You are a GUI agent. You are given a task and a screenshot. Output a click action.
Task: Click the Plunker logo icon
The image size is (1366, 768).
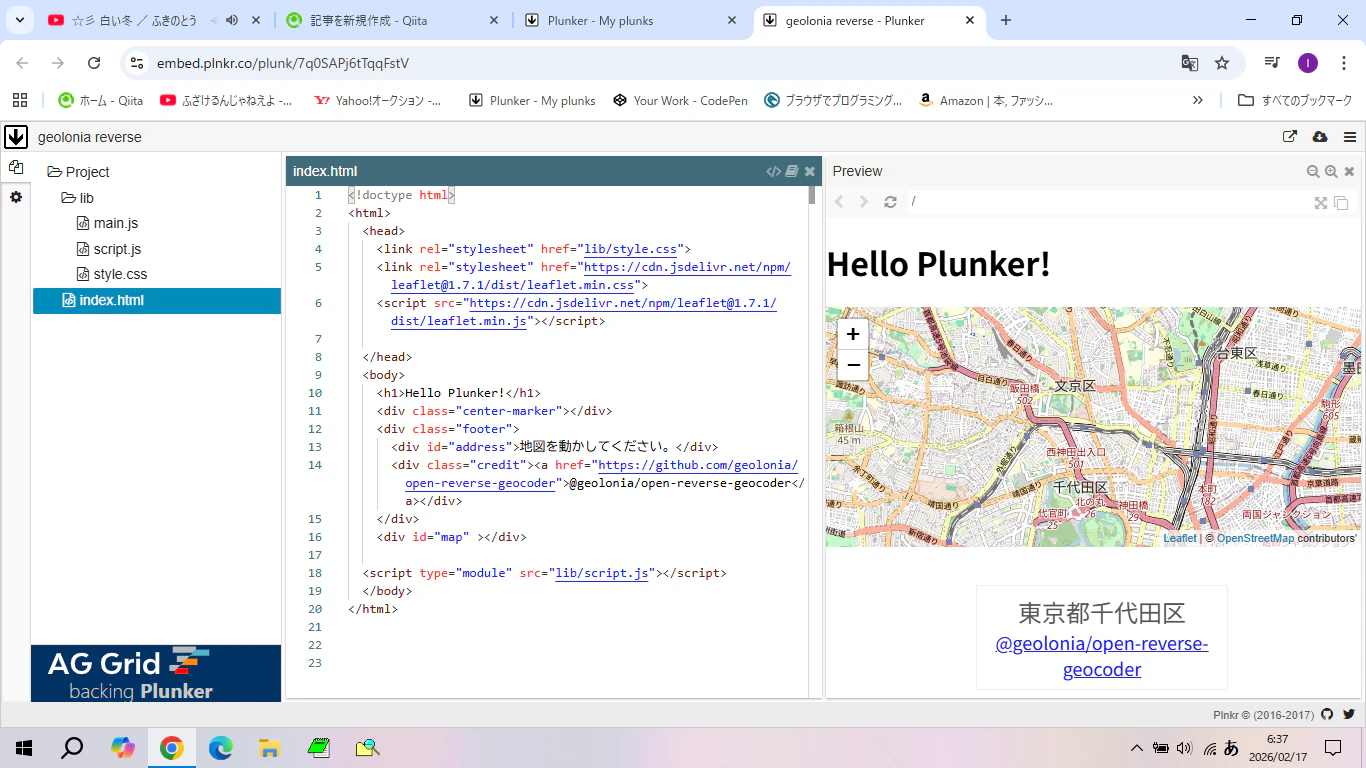(x=15, y=137)
